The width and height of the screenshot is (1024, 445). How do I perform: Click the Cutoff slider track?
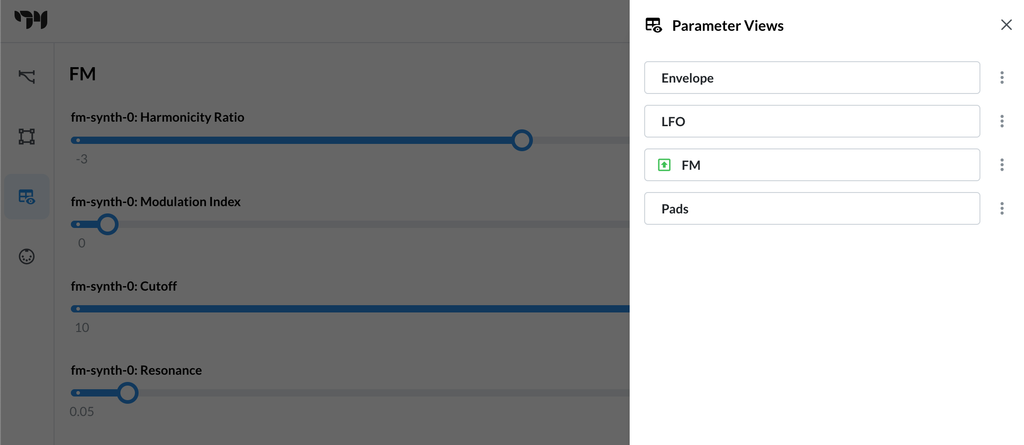[350, 309]
